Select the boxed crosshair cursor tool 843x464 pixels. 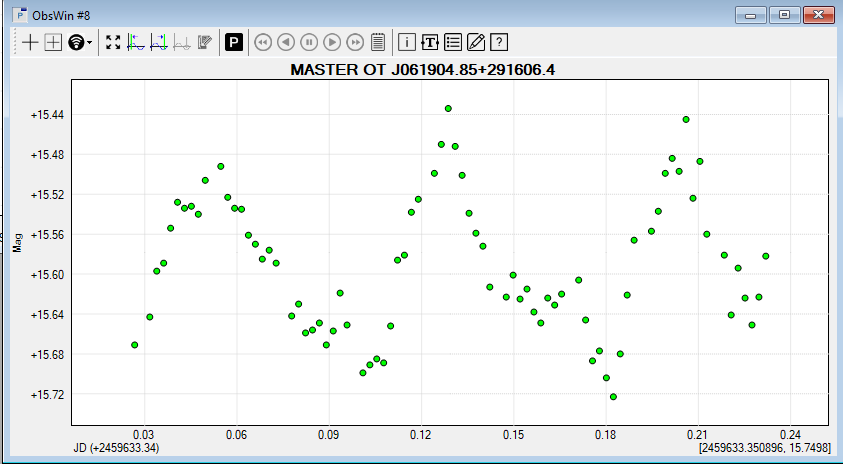click(53, 42)
